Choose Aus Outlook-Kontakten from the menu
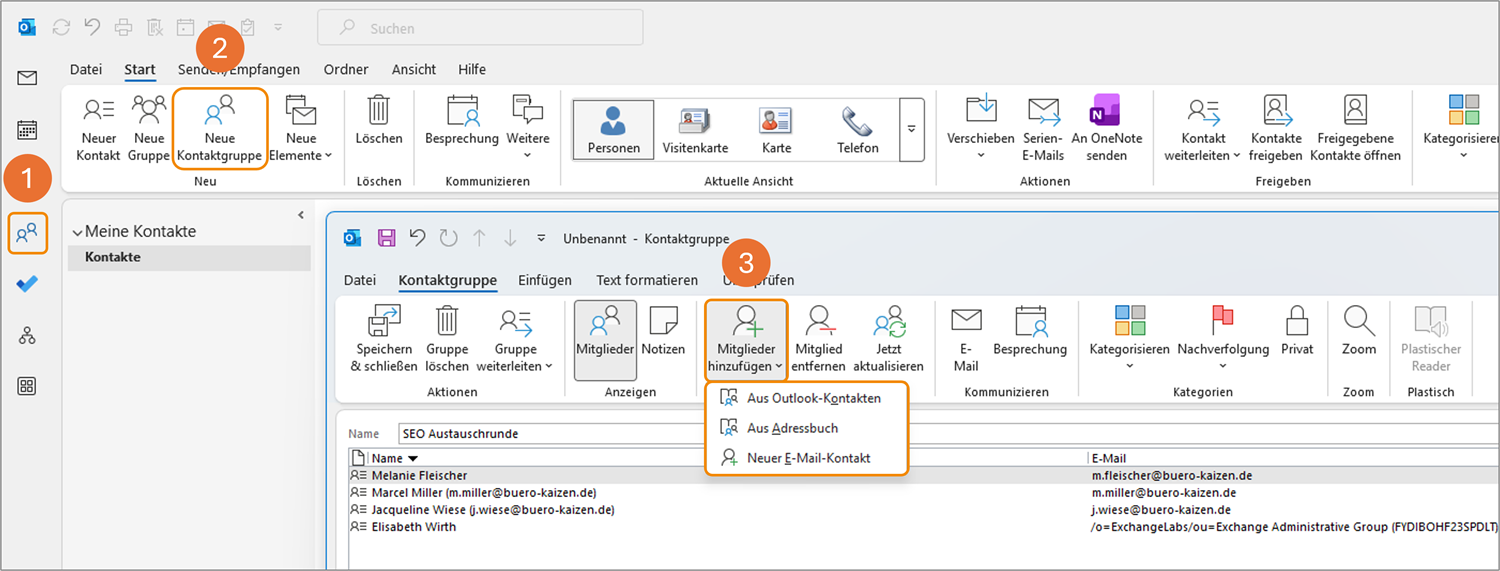Screen dimensions: 1500x571 click(806, 398)
